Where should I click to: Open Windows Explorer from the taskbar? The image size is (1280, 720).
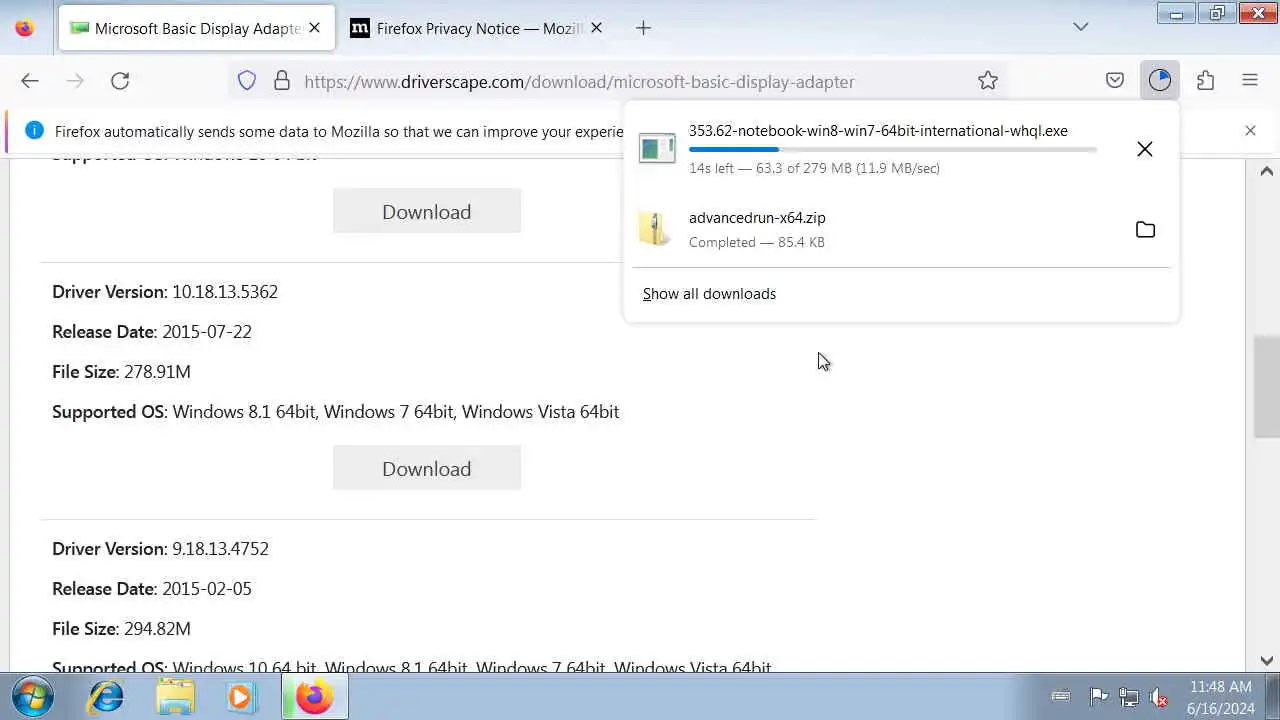tap(176, 696)
